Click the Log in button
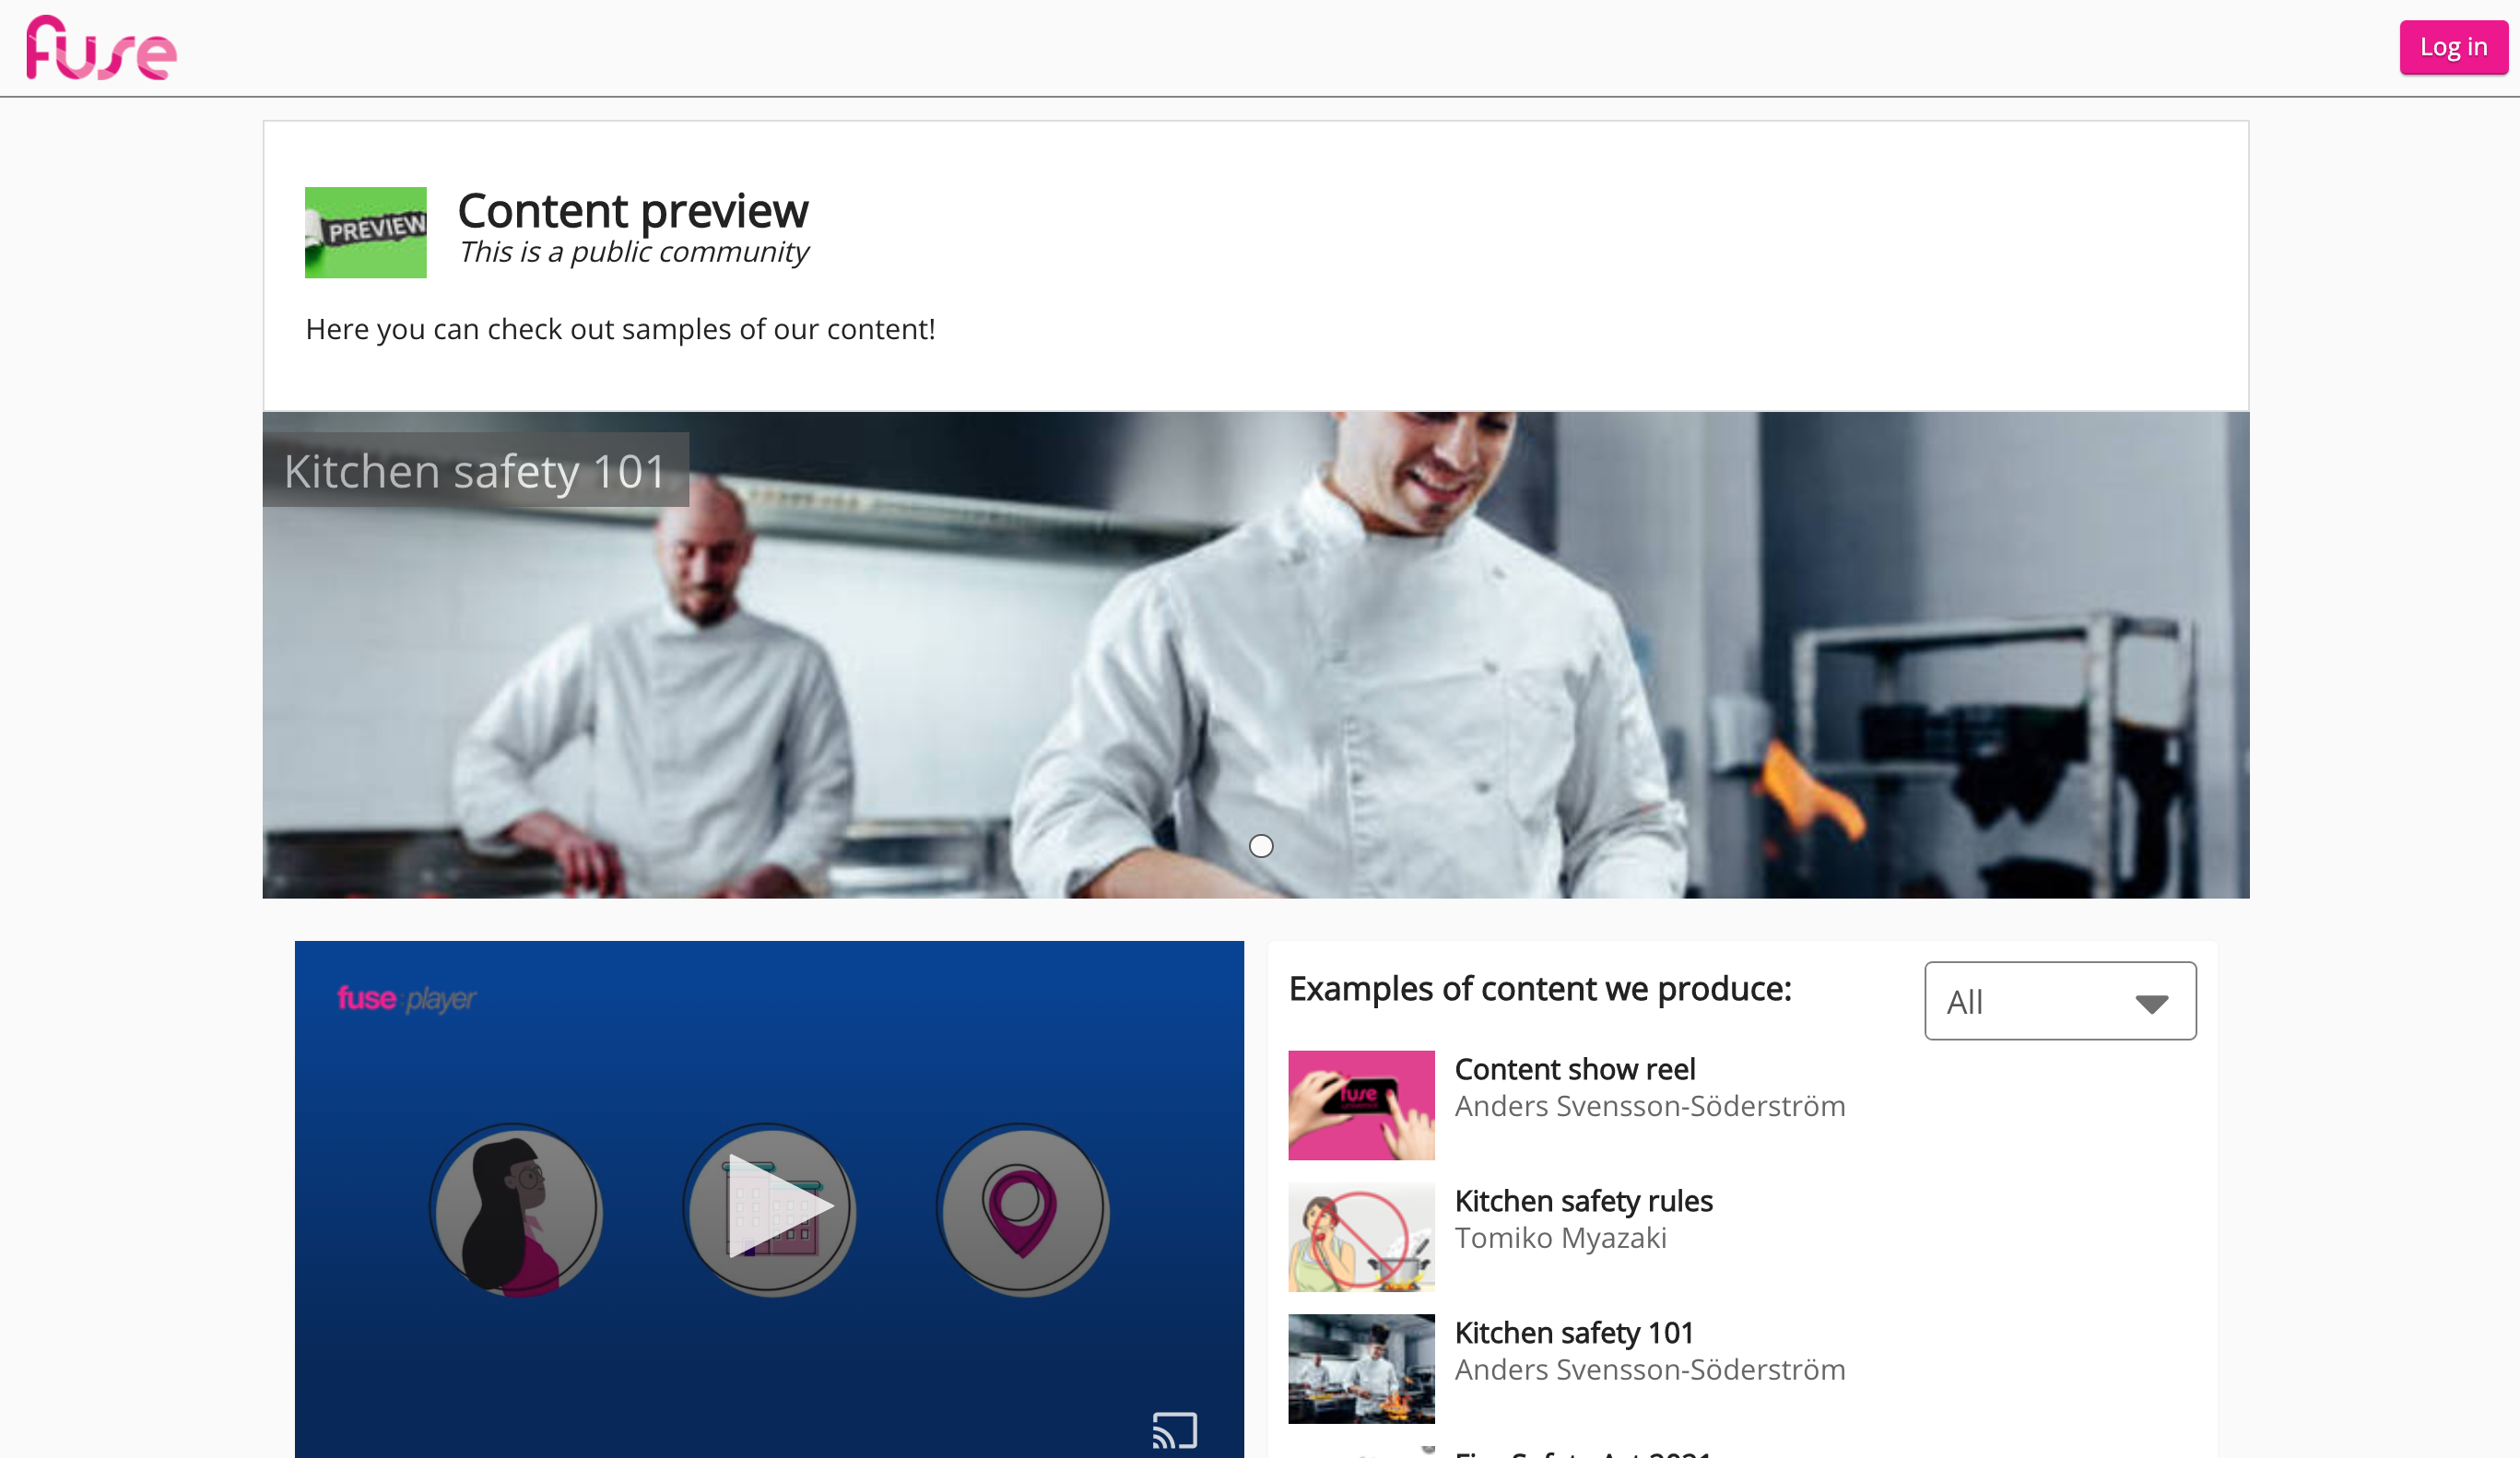 pyautogui.click(x=2452, y=47)
